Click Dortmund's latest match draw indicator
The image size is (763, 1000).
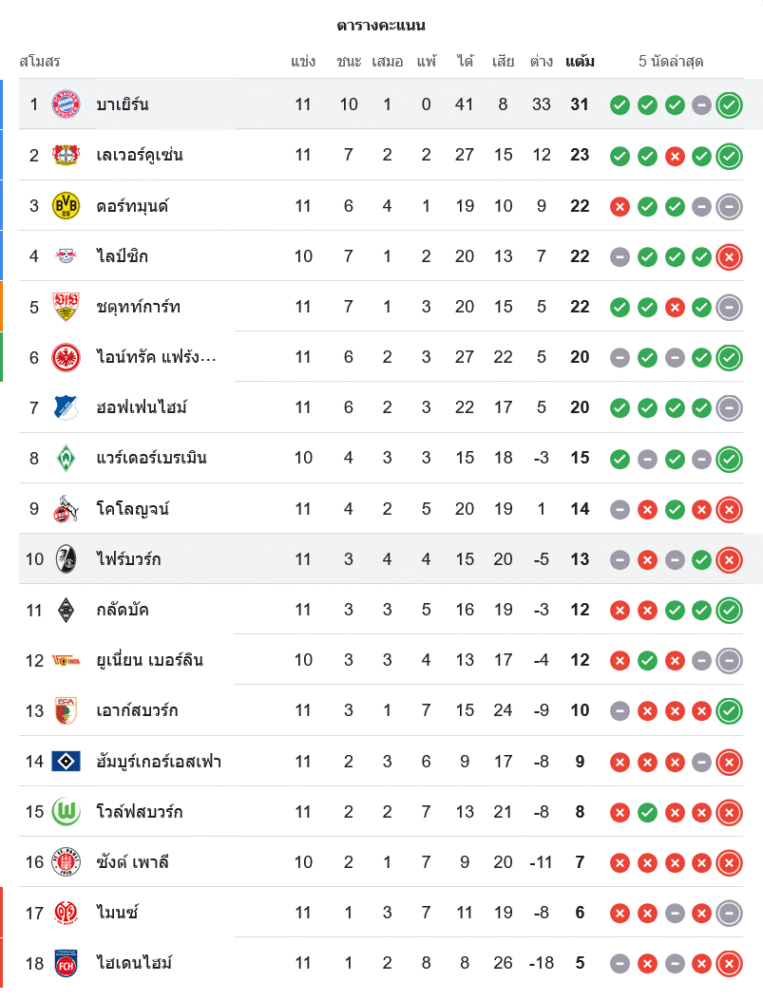click(x=729, y=206)
